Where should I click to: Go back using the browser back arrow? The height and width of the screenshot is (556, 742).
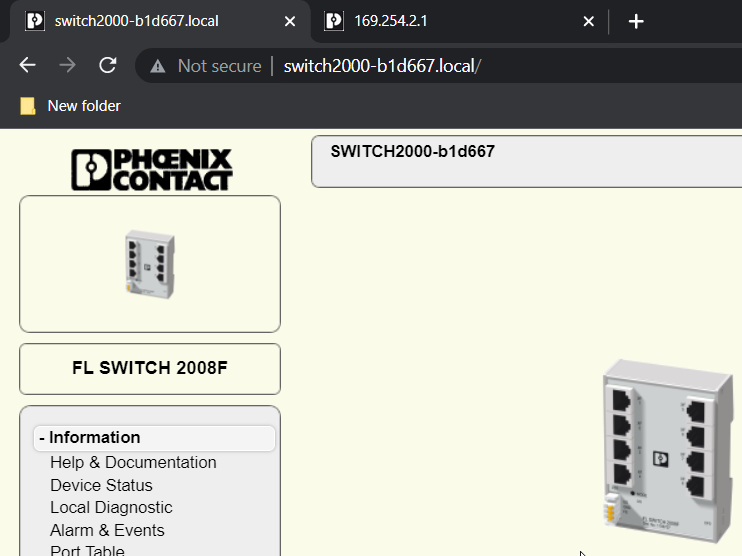tap(27, 65)
